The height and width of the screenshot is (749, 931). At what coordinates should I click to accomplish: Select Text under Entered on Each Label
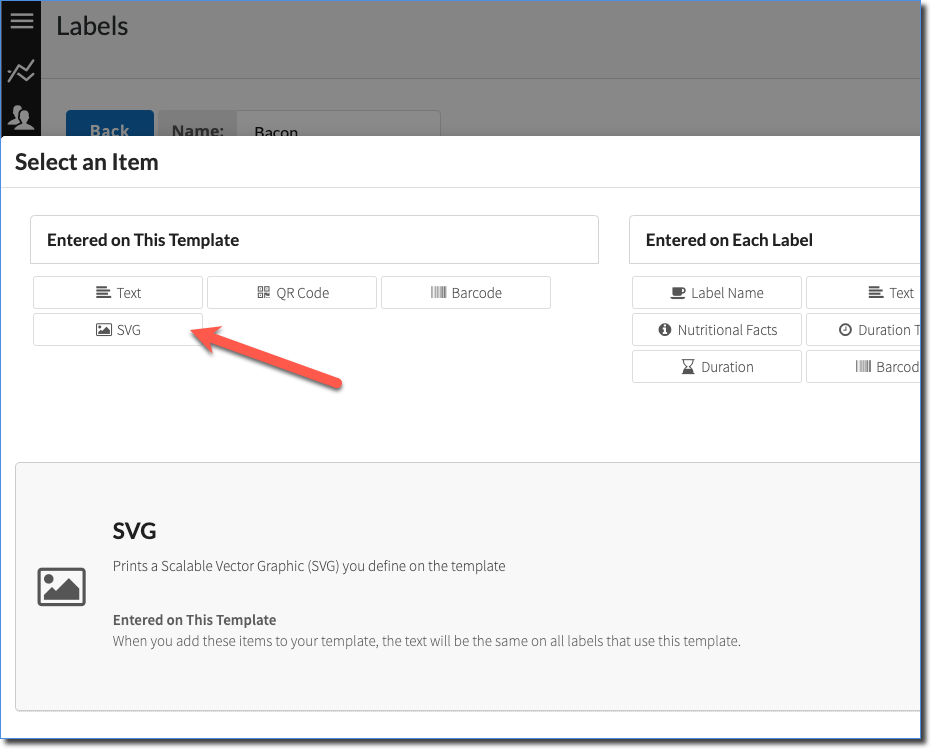[865, 293]
